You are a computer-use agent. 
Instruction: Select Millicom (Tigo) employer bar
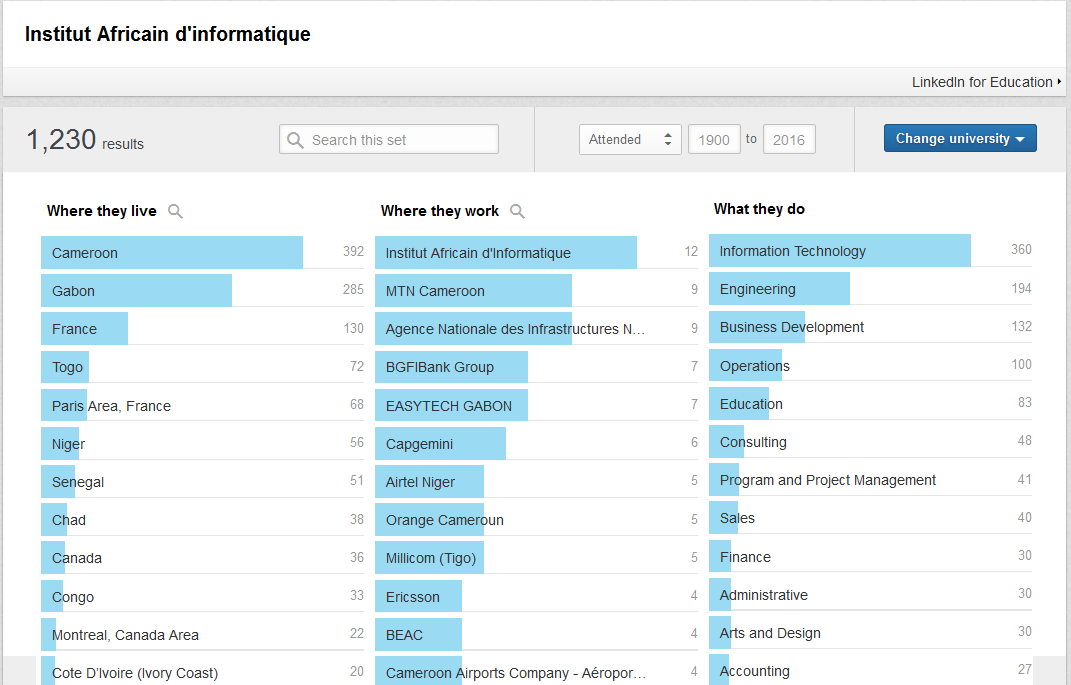[x=536, y=559]
